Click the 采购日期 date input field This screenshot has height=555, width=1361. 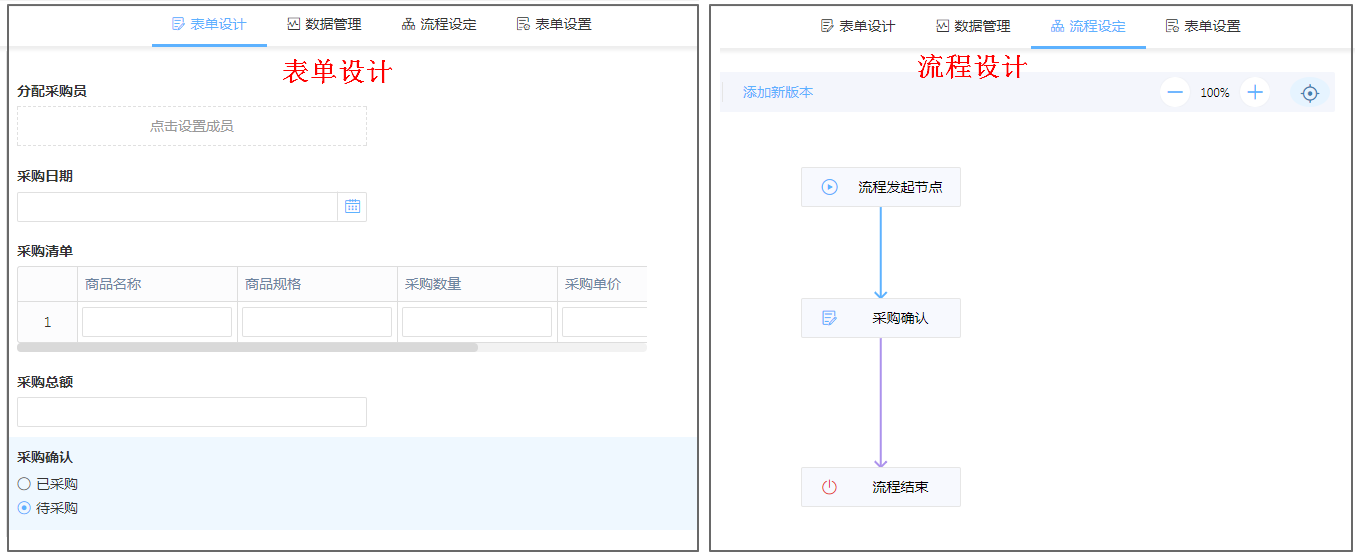pos(177,207)
